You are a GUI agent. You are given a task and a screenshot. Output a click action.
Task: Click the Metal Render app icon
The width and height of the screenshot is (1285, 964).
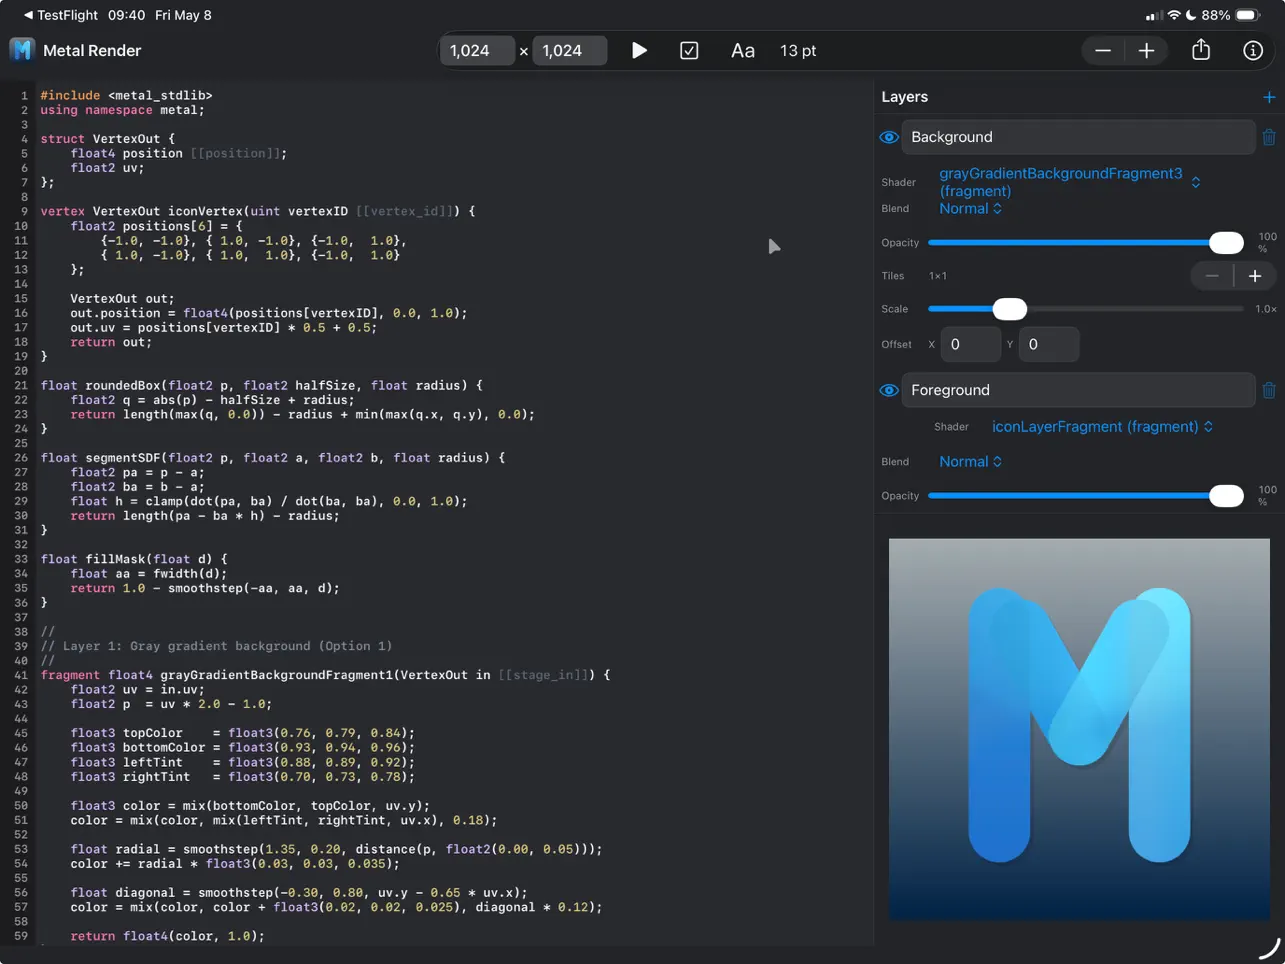22,50
